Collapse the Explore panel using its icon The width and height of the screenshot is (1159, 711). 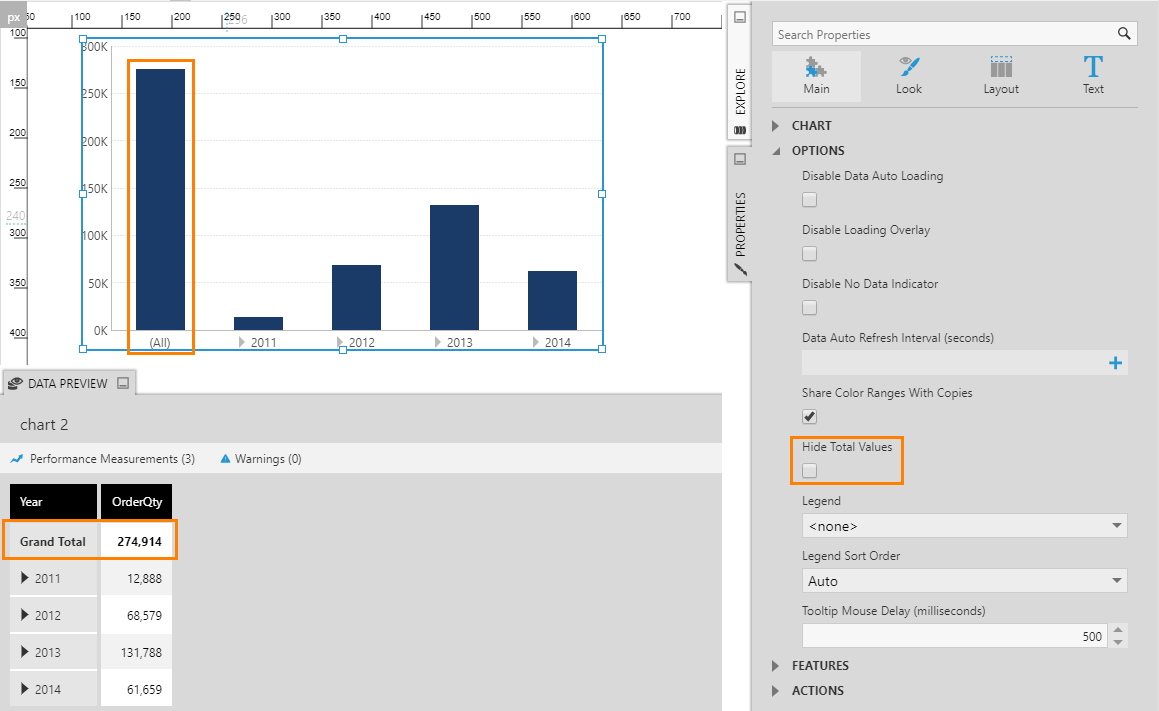click(740, 17)
